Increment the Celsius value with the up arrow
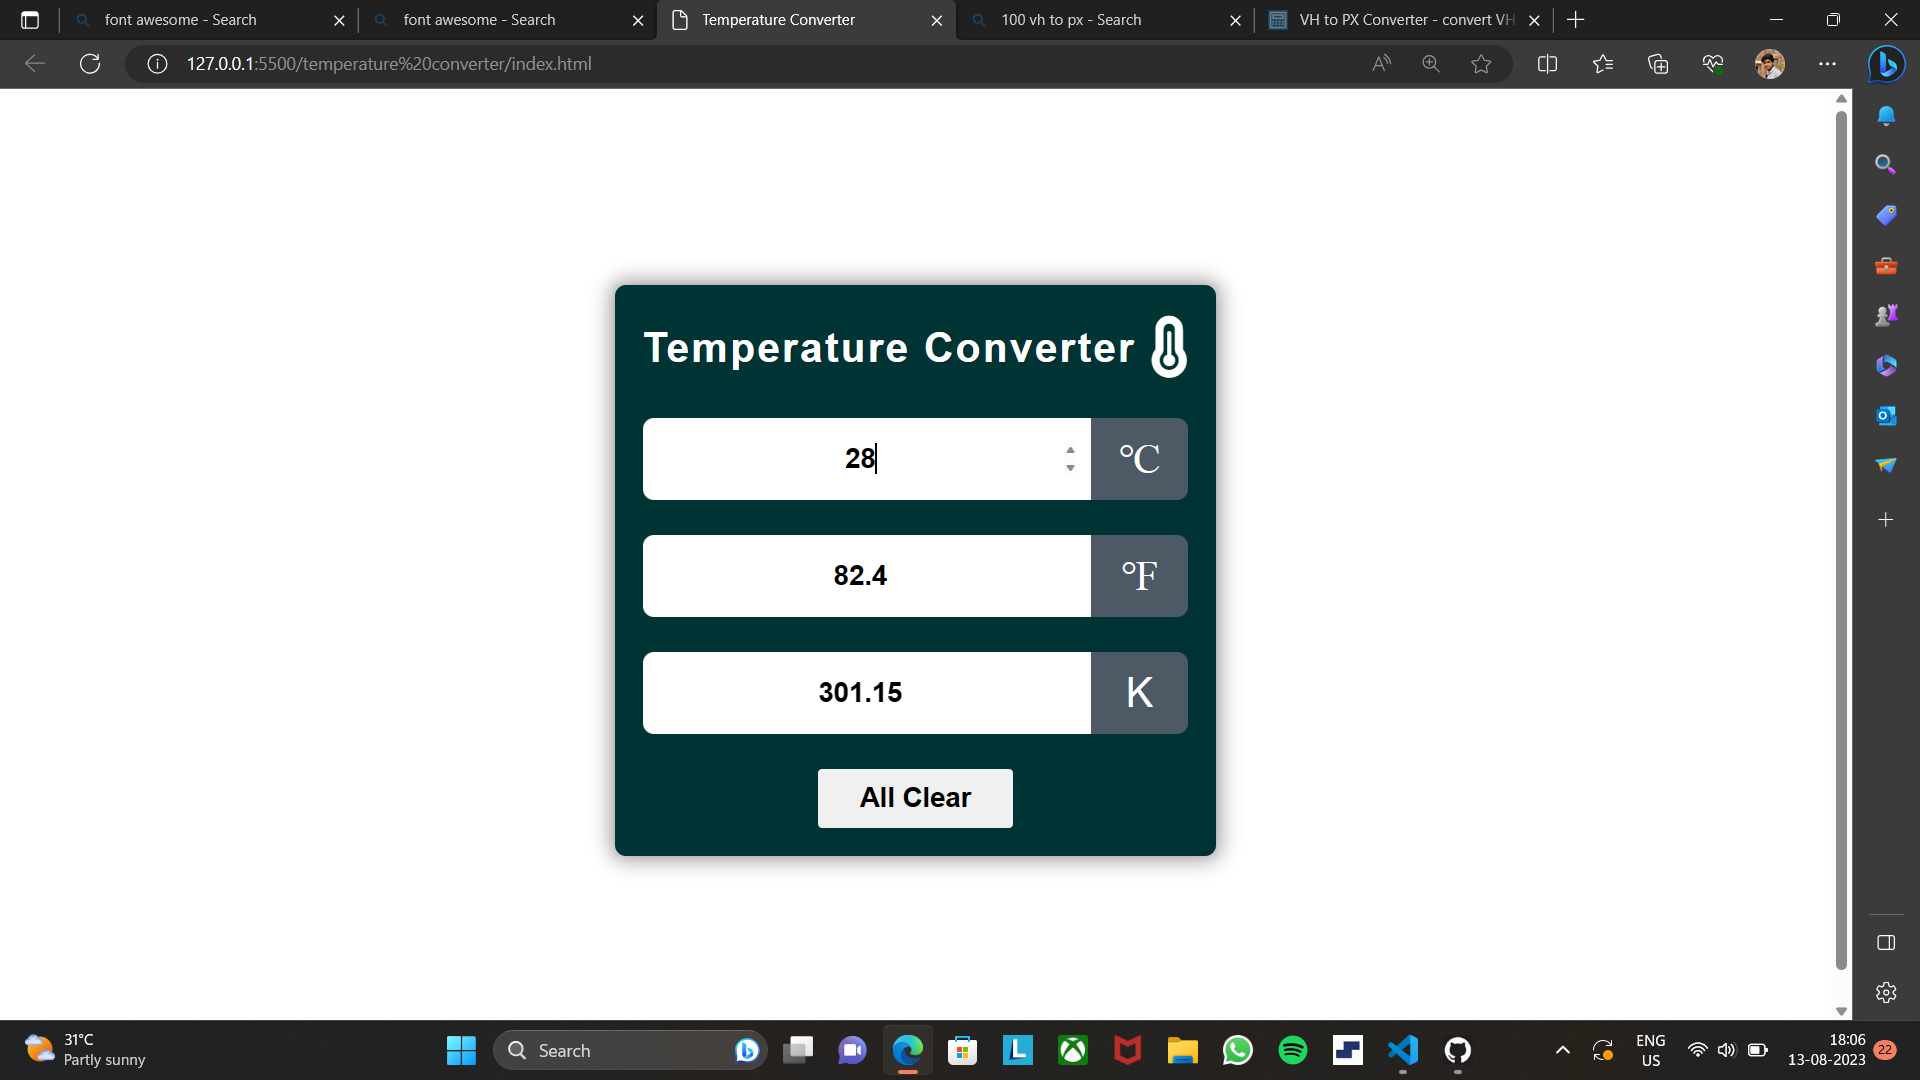The image size is (1920, 1080). tap(1070, 448)
